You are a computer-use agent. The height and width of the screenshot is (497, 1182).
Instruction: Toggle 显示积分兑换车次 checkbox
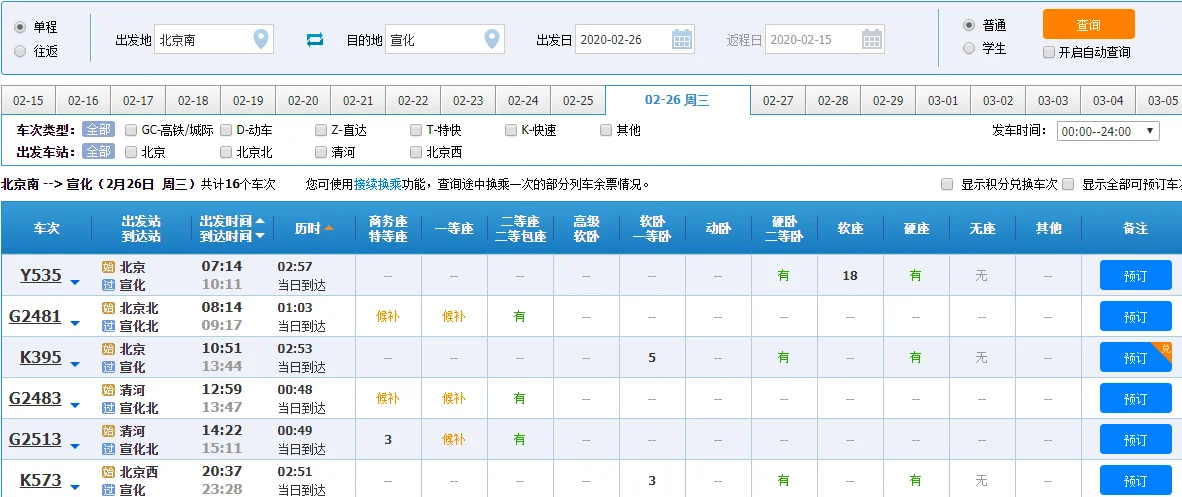pyautogui.click(x=947, y=184)
